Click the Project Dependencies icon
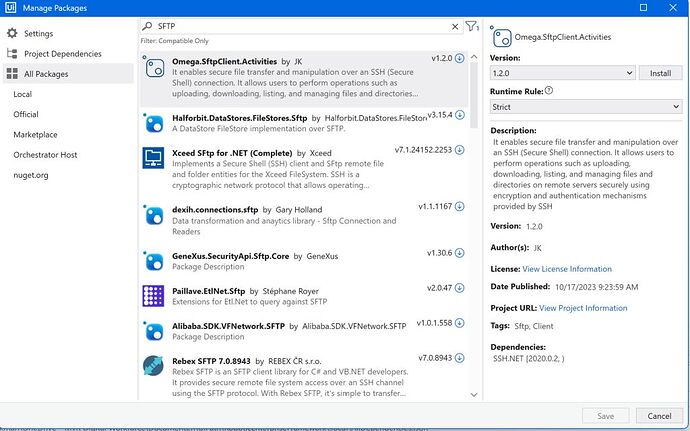Image resolution: width=690 pixels, height=431 pixels. [12, 54]
